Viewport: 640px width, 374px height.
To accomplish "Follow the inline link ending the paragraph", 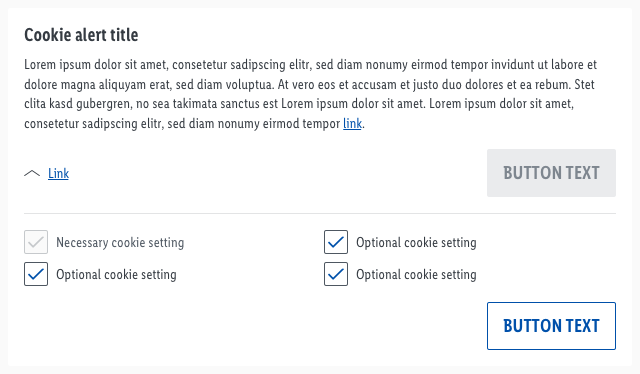I will click(x=352, y=123).
